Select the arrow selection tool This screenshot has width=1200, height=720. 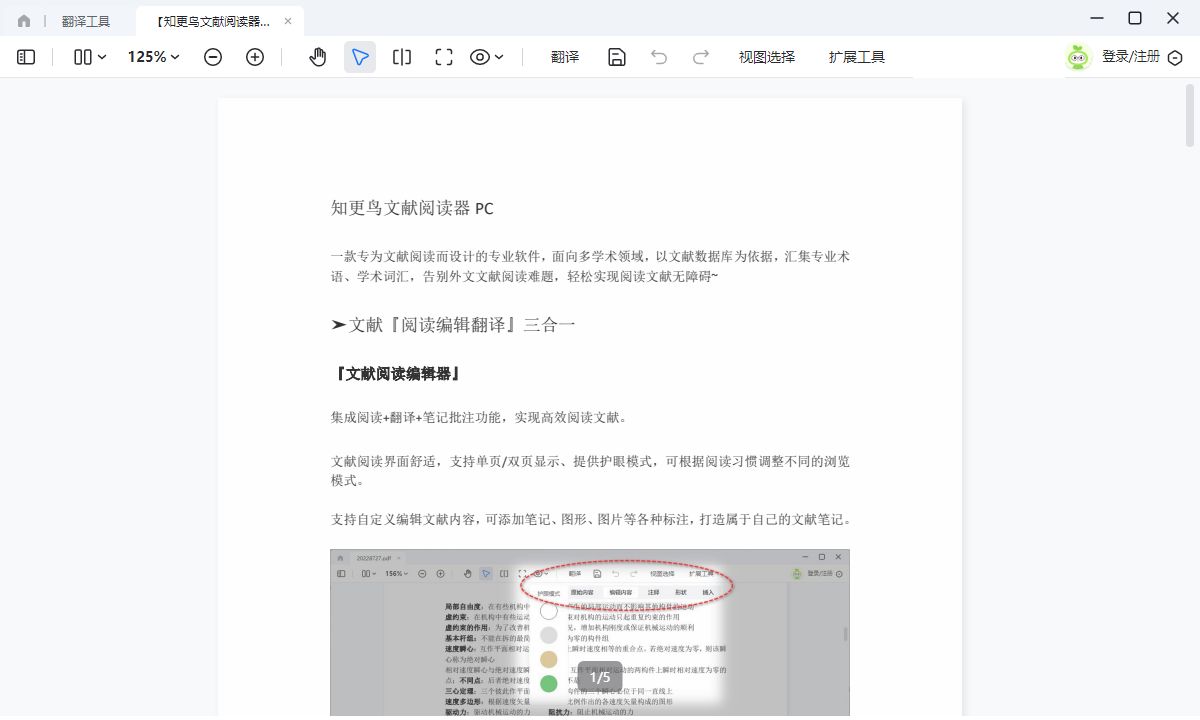point(360,57)
